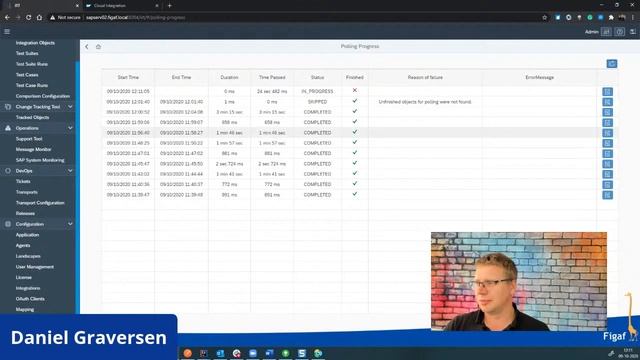Open Landscapes under Configuration
The image size is (640, 360).
pyautogui.click(x=28, y=256)
